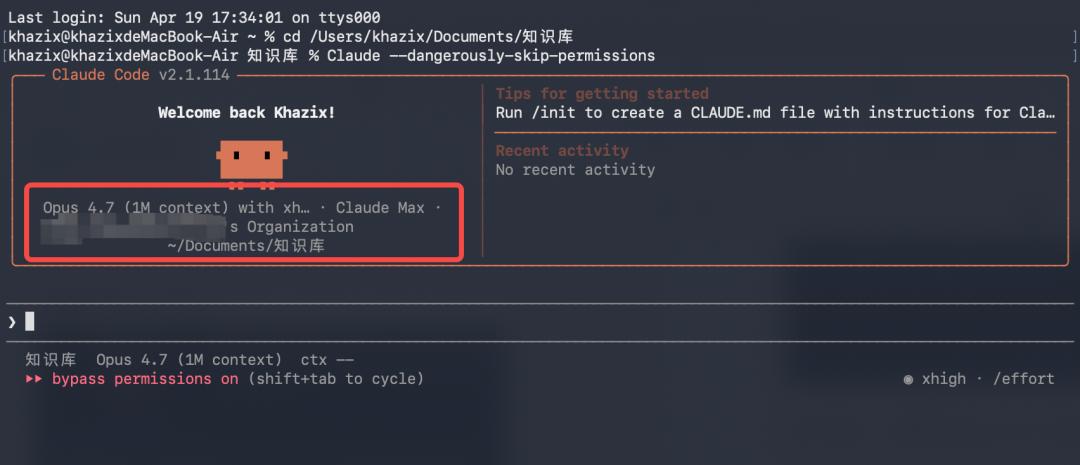Click the ctx -- context indicator
1080x465 pixels.
pos(327,360)
